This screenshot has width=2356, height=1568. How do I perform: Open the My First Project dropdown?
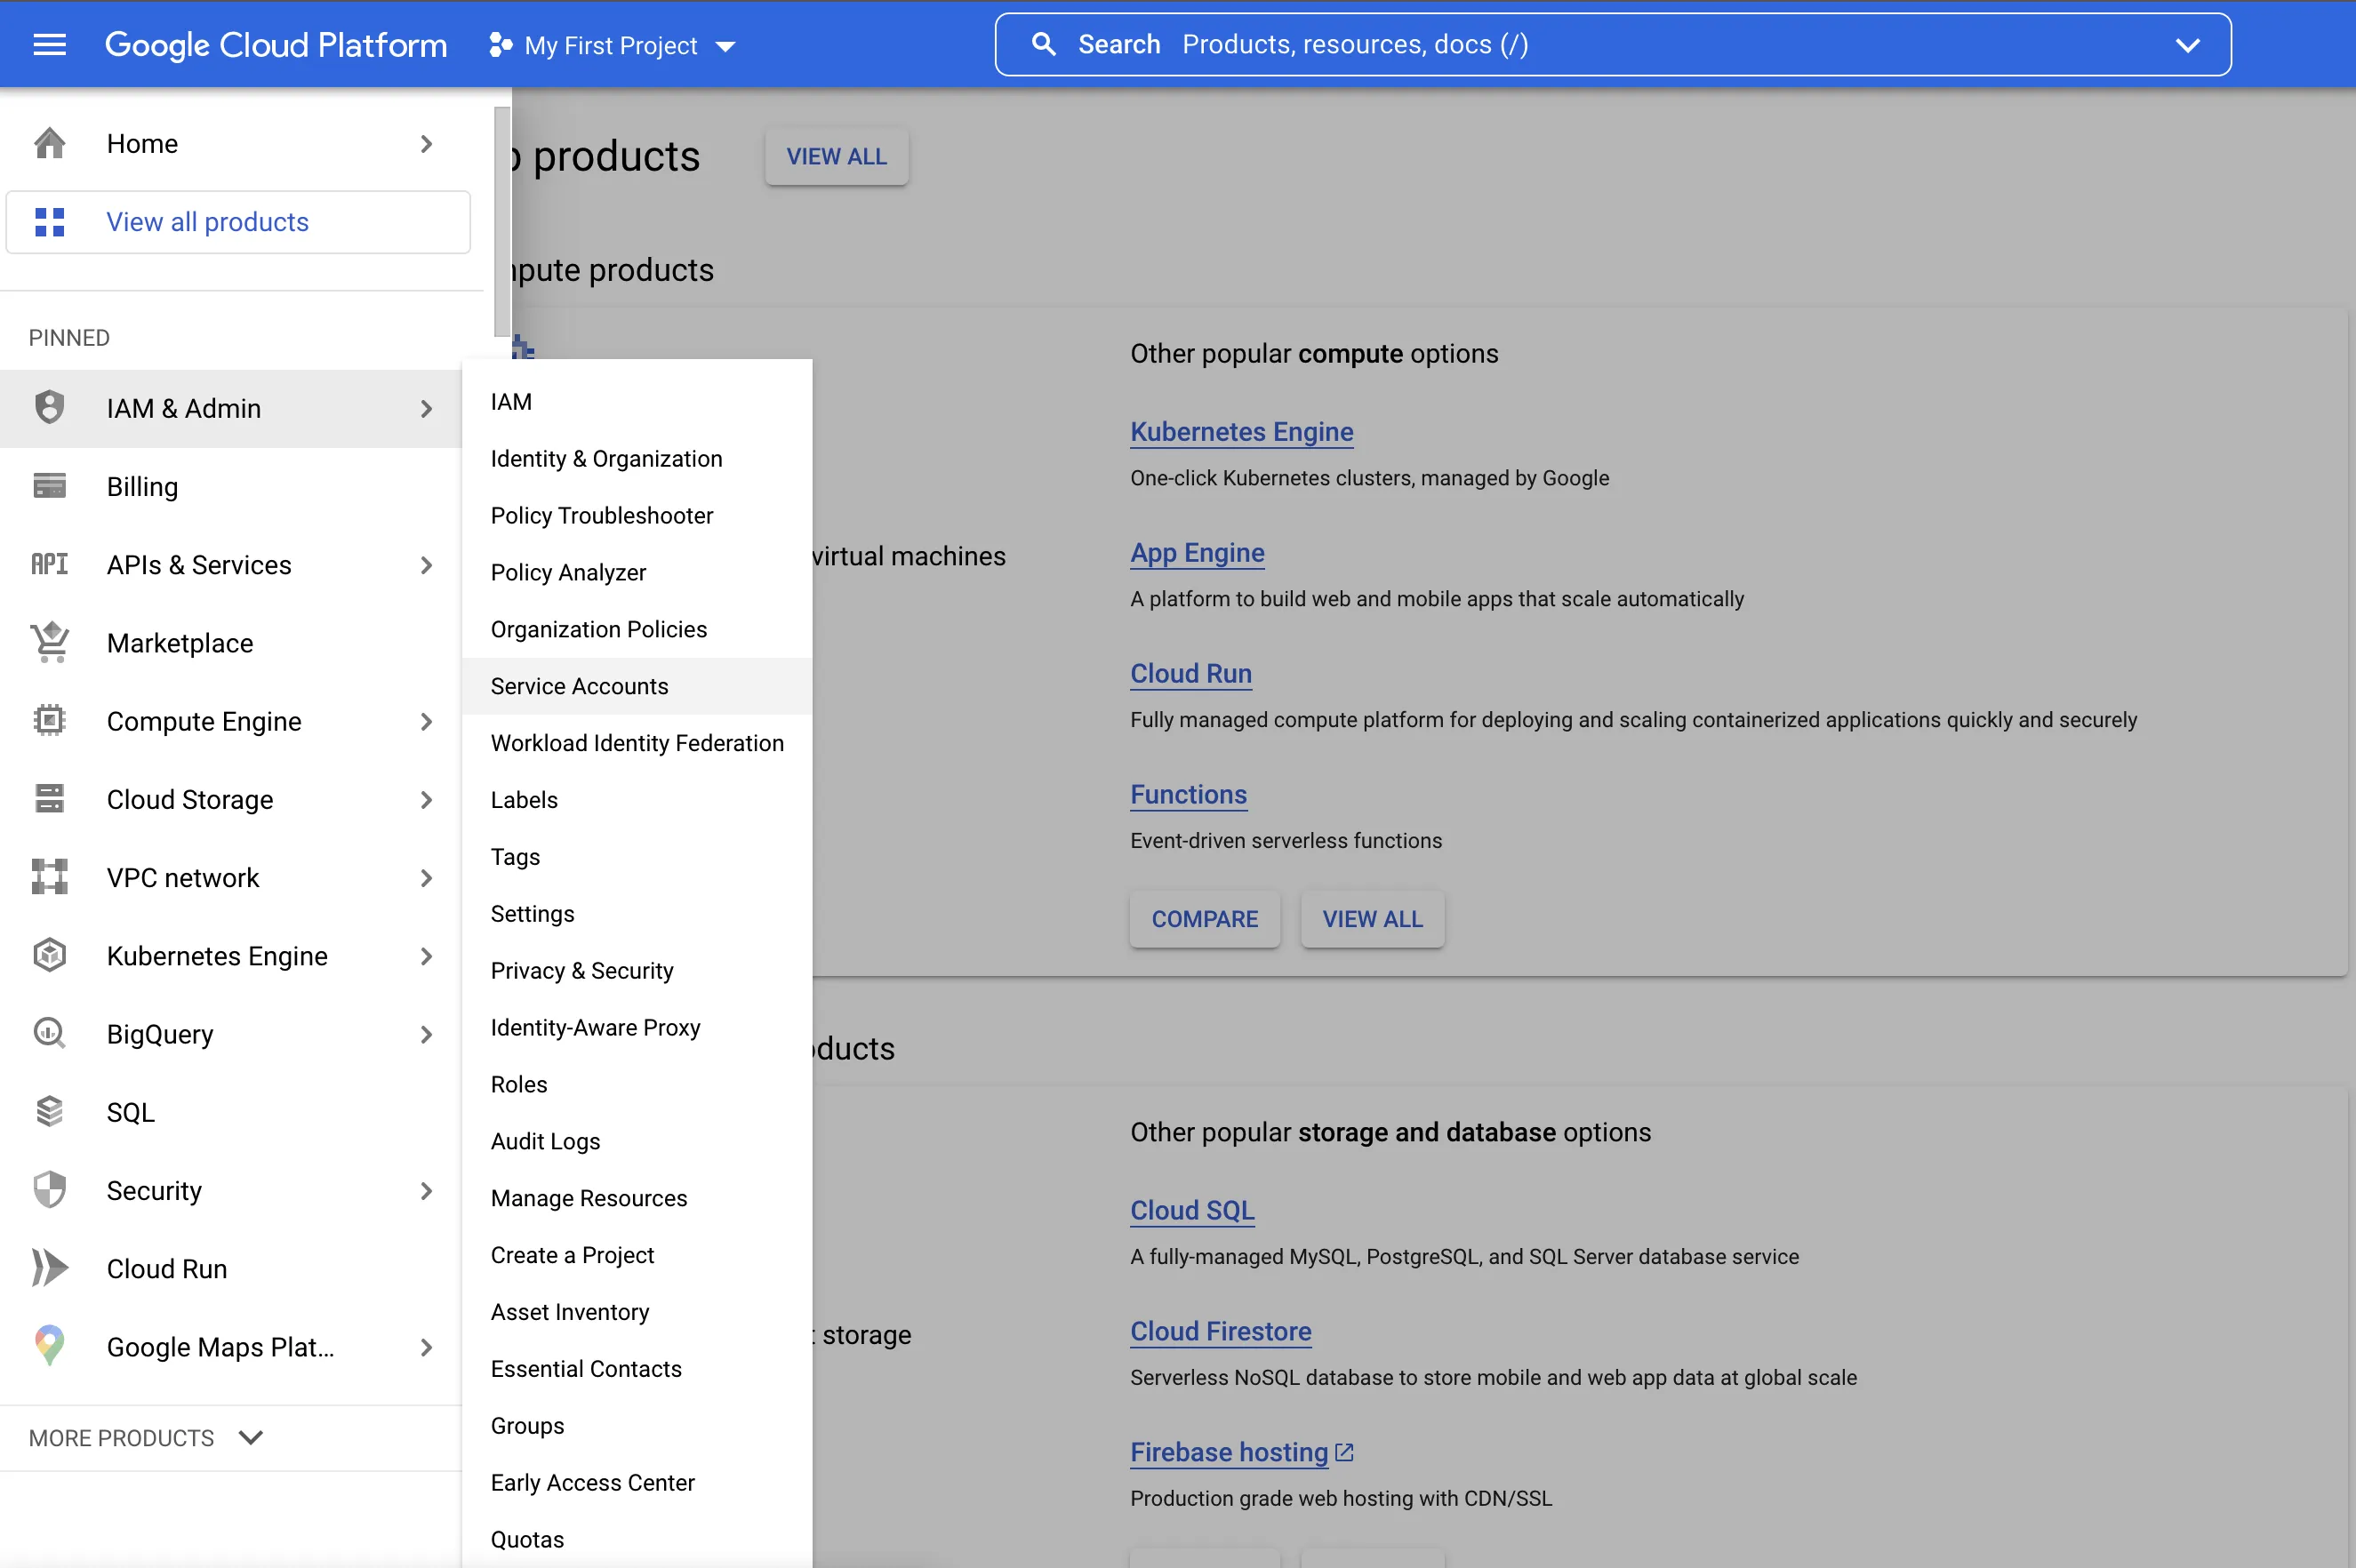[725, 45]
